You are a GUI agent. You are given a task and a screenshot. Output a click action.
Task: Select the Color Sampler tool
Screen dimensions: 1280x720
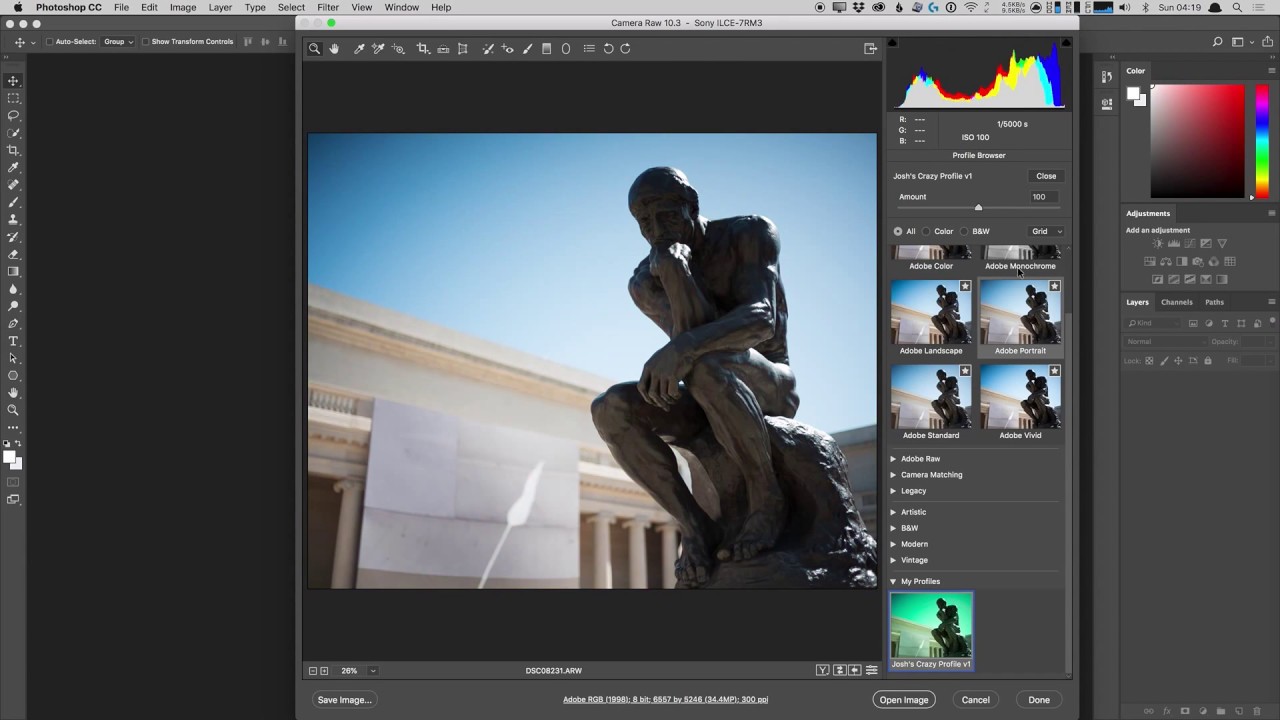click(378, 48)
